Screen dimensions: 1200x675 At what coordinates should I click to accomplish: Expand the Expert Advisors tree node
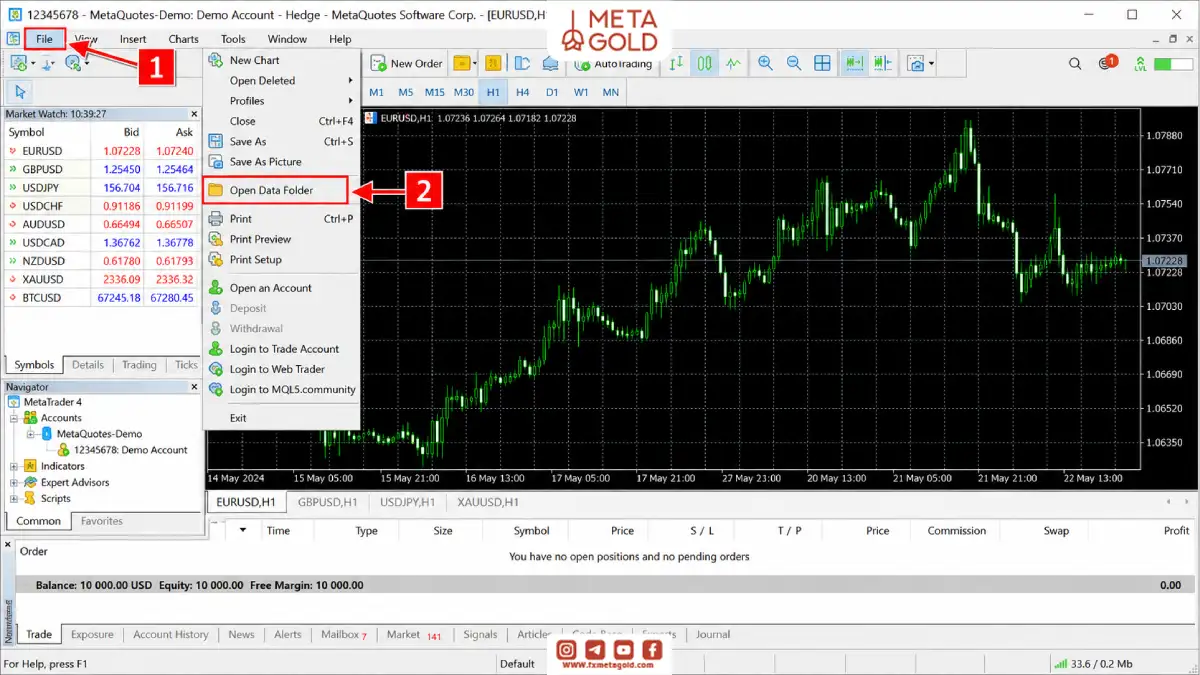coord(14,482)
